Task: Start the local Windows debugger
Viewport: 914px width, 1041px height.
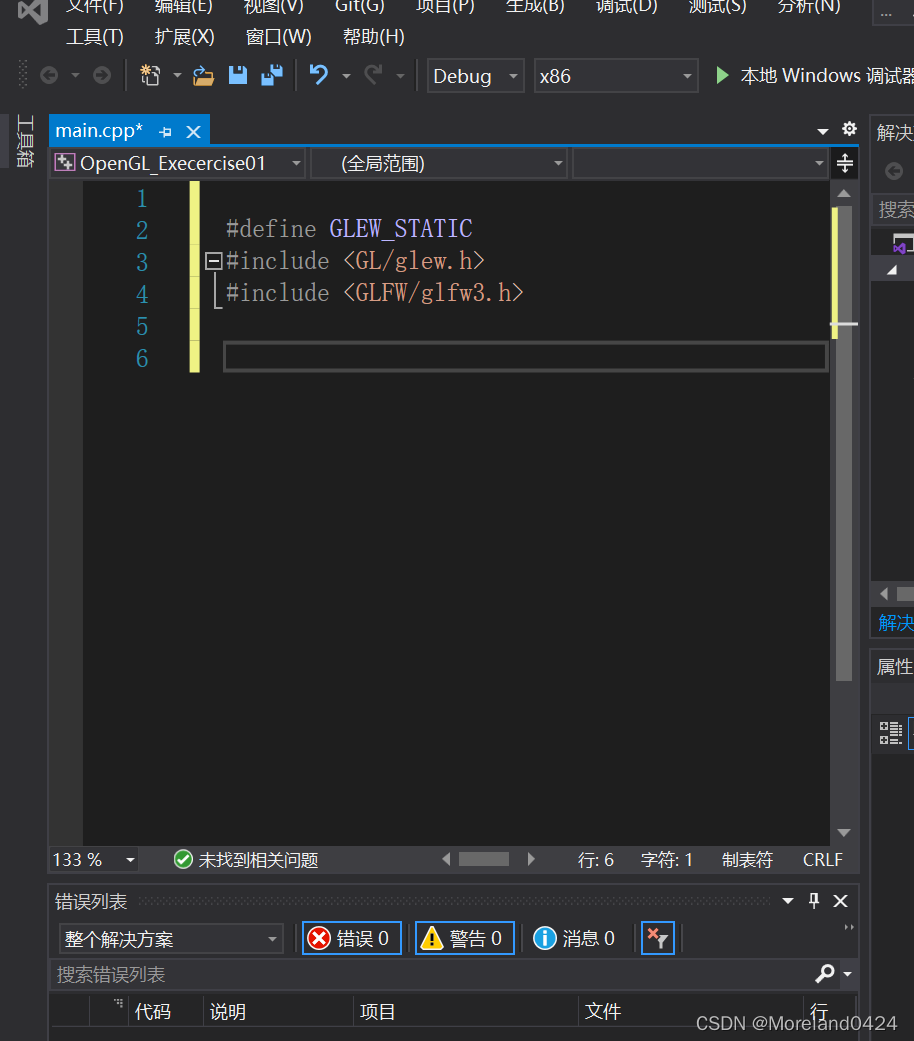Action: click(x=814, y=76)
